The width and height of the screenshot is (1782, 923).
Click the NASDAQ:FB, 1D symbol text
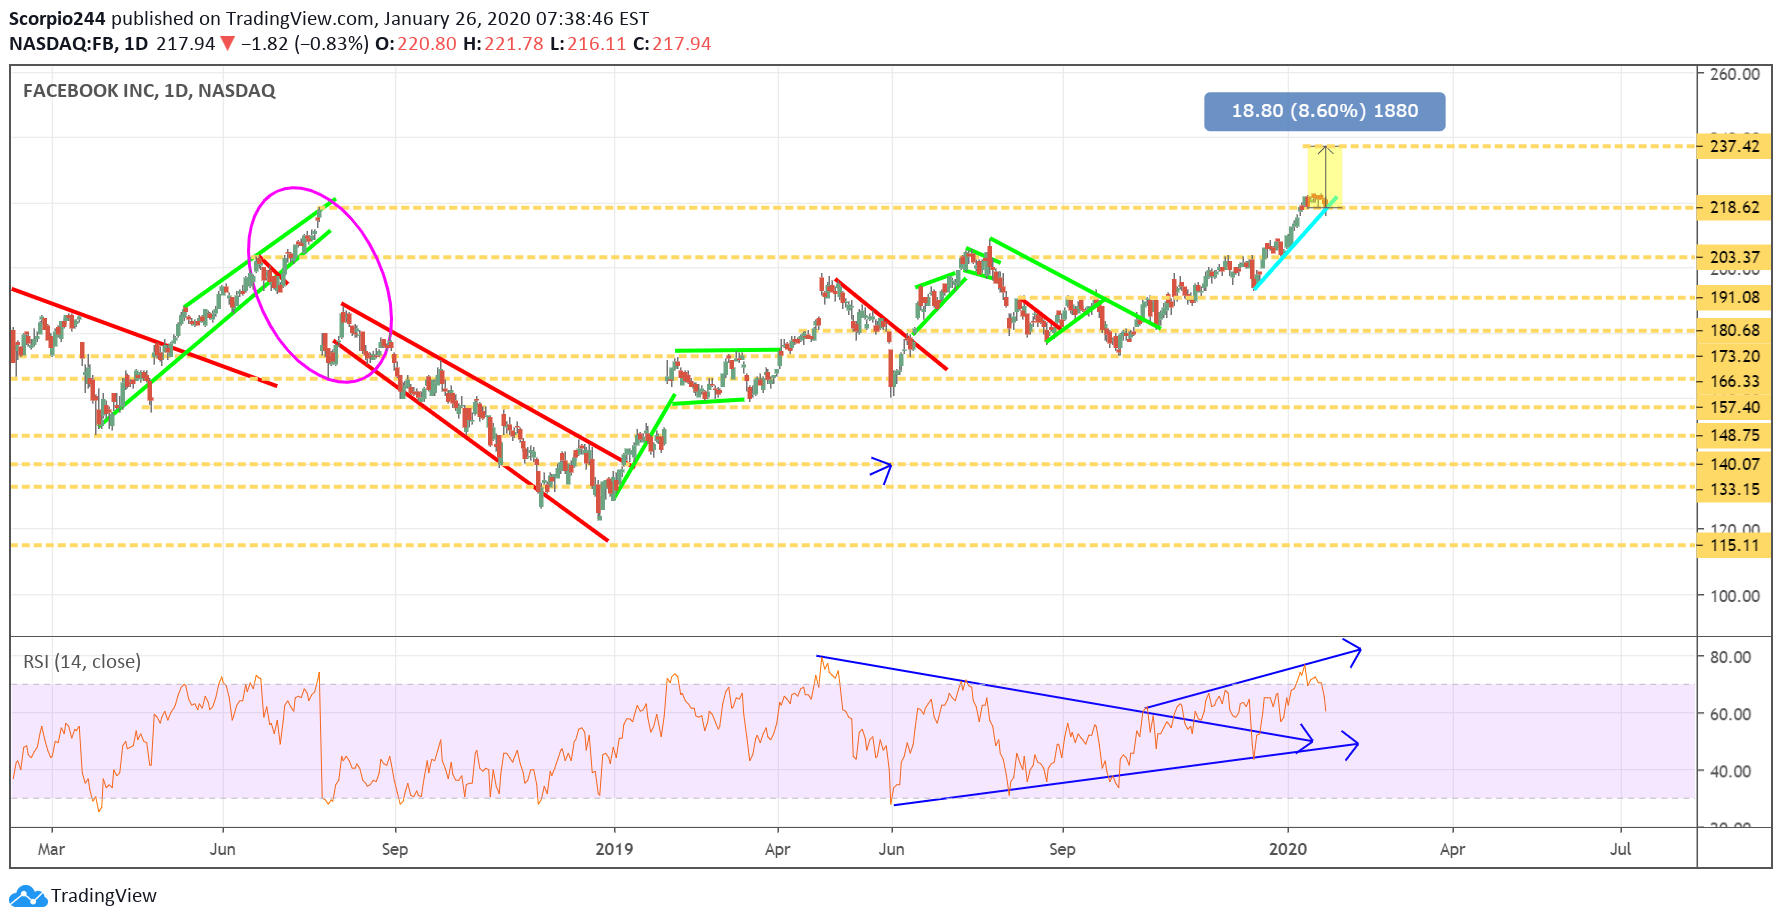[x=78, y=44]
